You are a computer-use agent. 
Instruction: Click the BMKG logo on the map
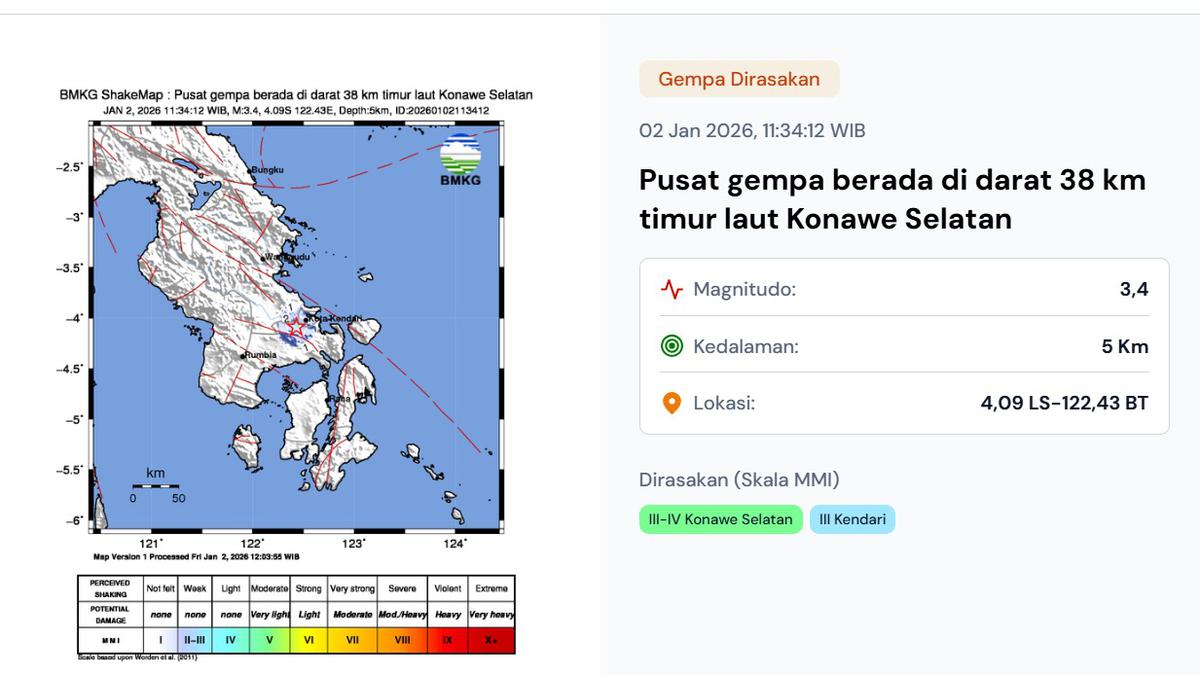(x=460, y=160)
